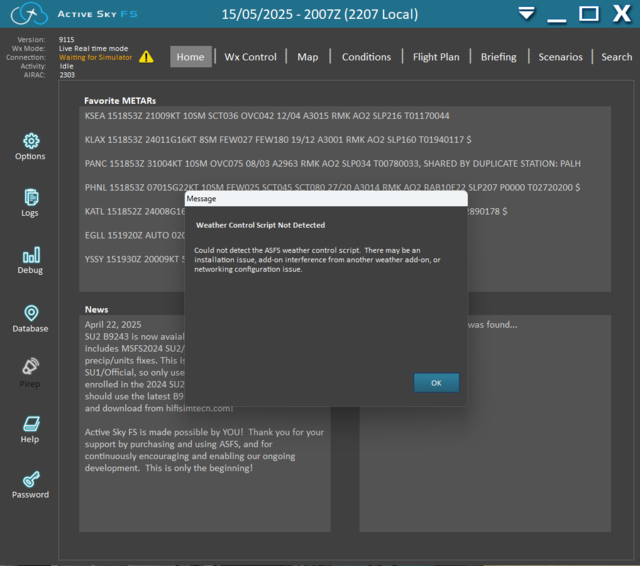Switch to the Wx Control tab

pos(250,57)
